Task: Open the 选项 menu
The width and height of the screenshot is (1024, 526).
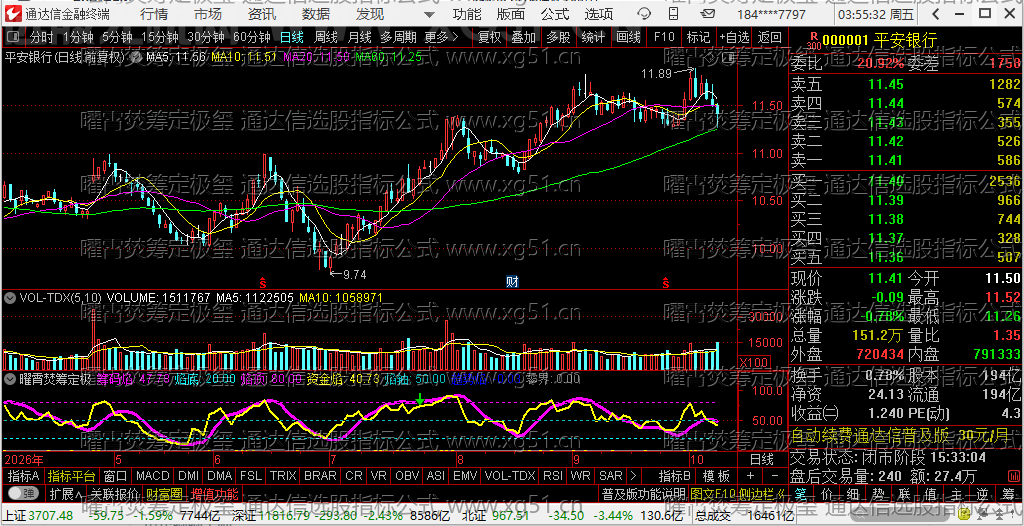Action: coord(598,14)
